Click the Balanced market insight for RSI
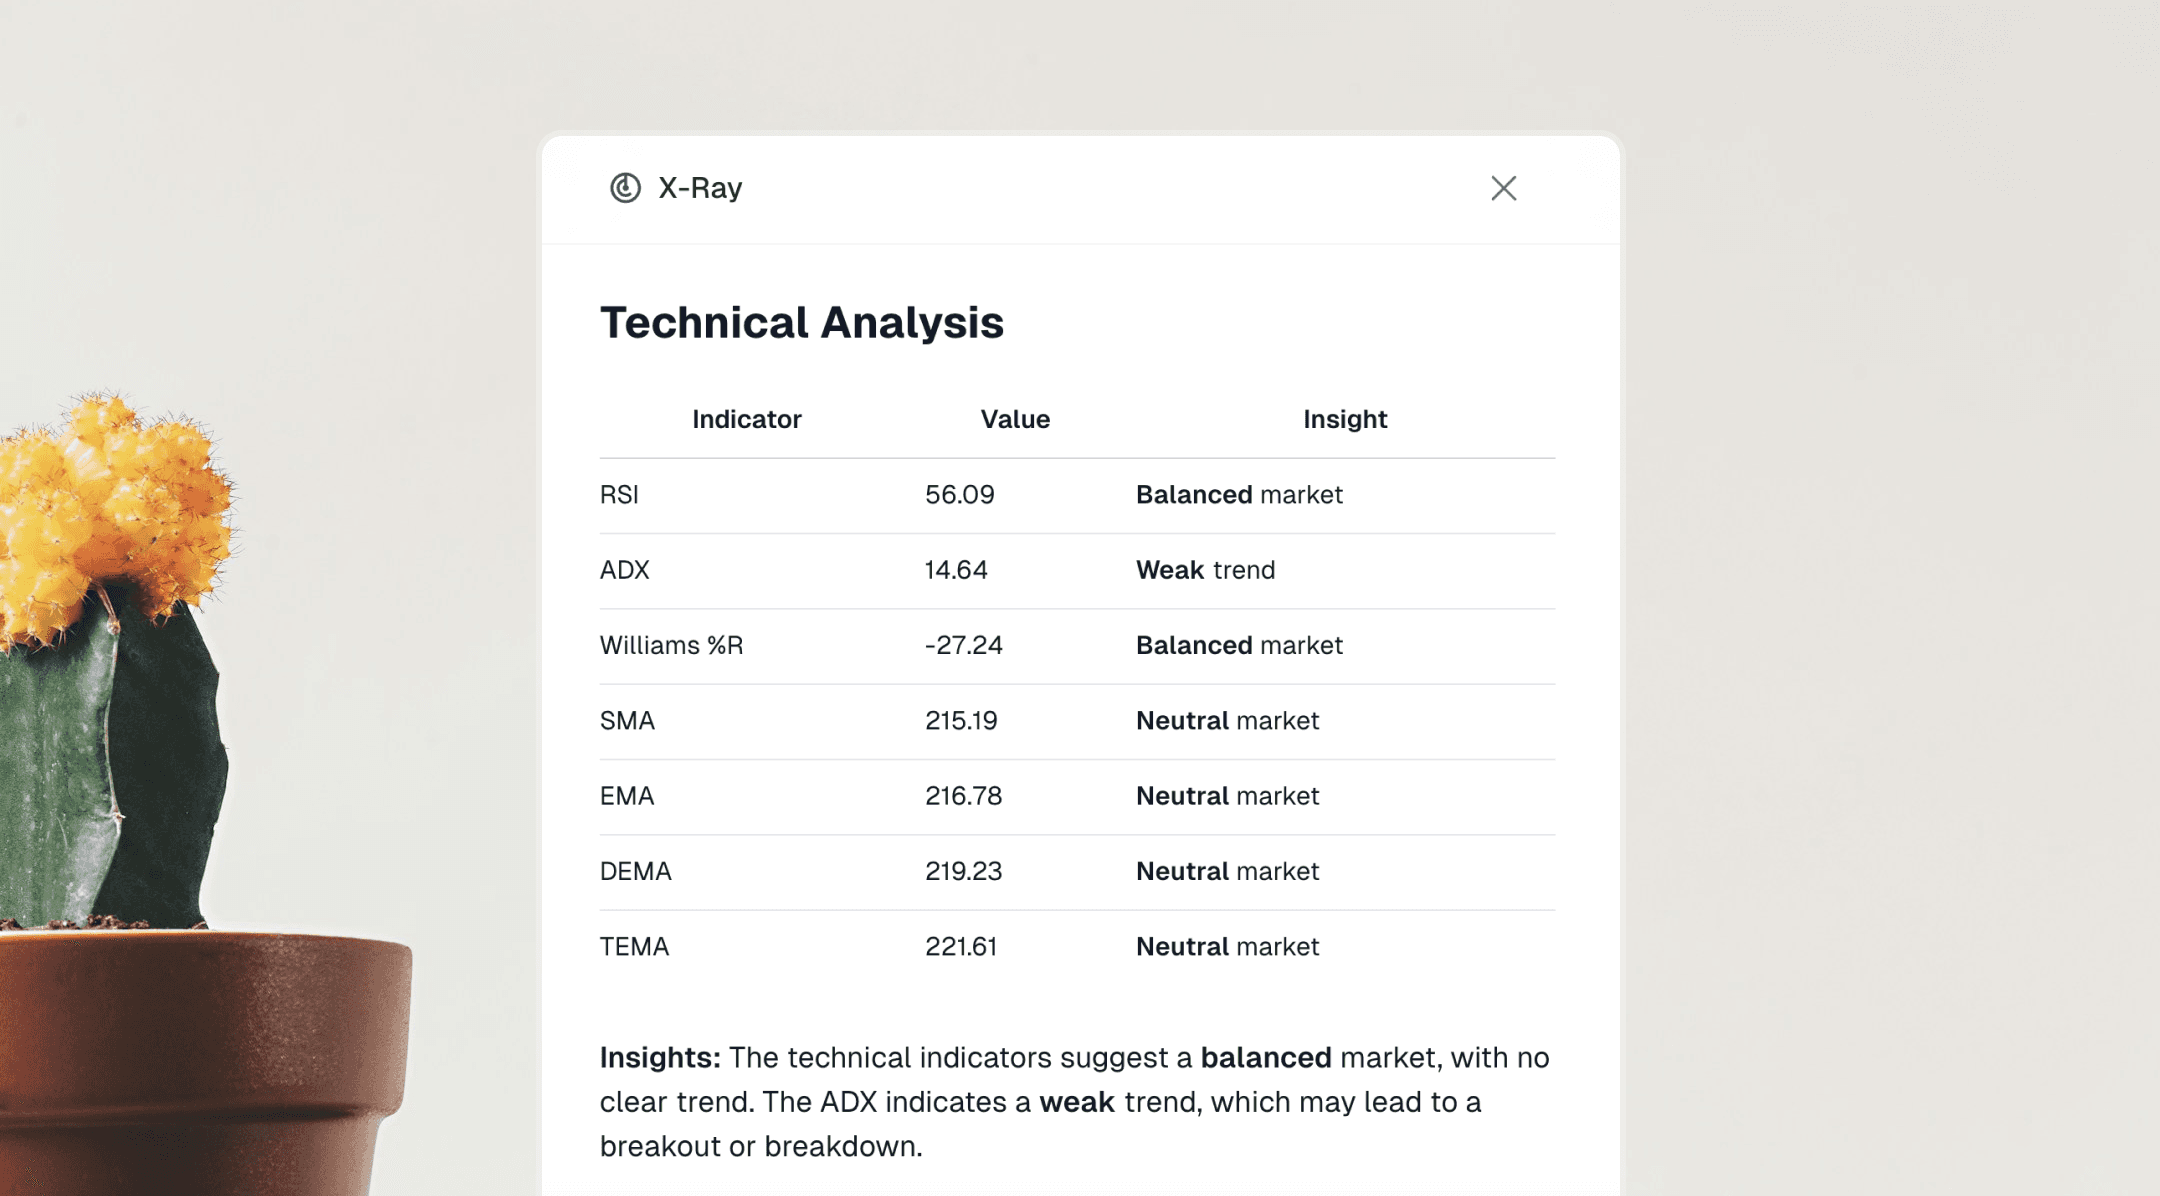Image resolution: width=2160 pixels, height=1196 pixels. pyautogui.click(x=1238, y=494)
